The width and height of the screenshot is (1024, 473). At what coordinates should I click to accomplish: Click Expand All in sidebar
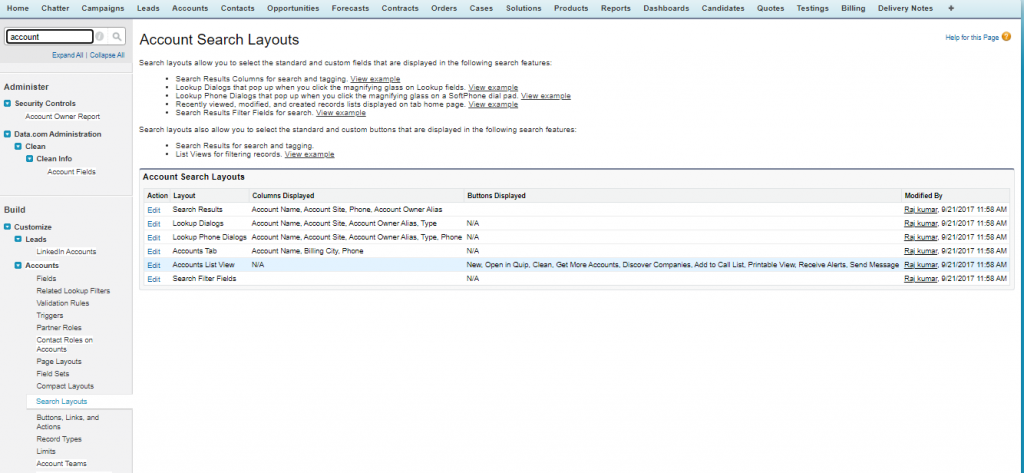(68, 55)
